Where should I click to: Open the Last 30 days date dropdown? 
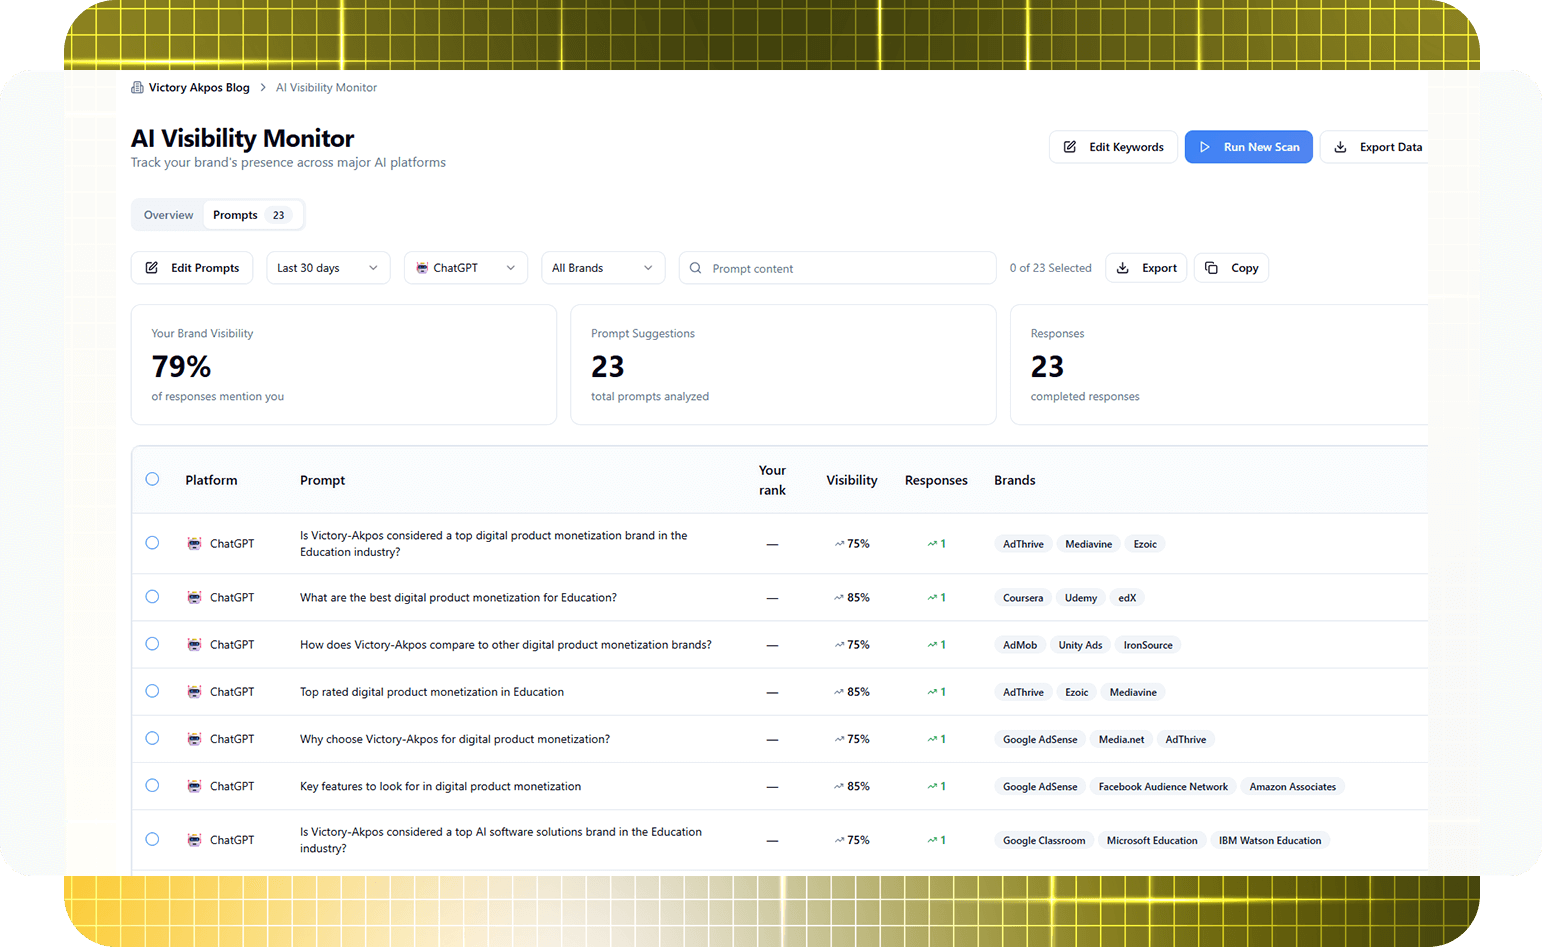tap(328, 268)
